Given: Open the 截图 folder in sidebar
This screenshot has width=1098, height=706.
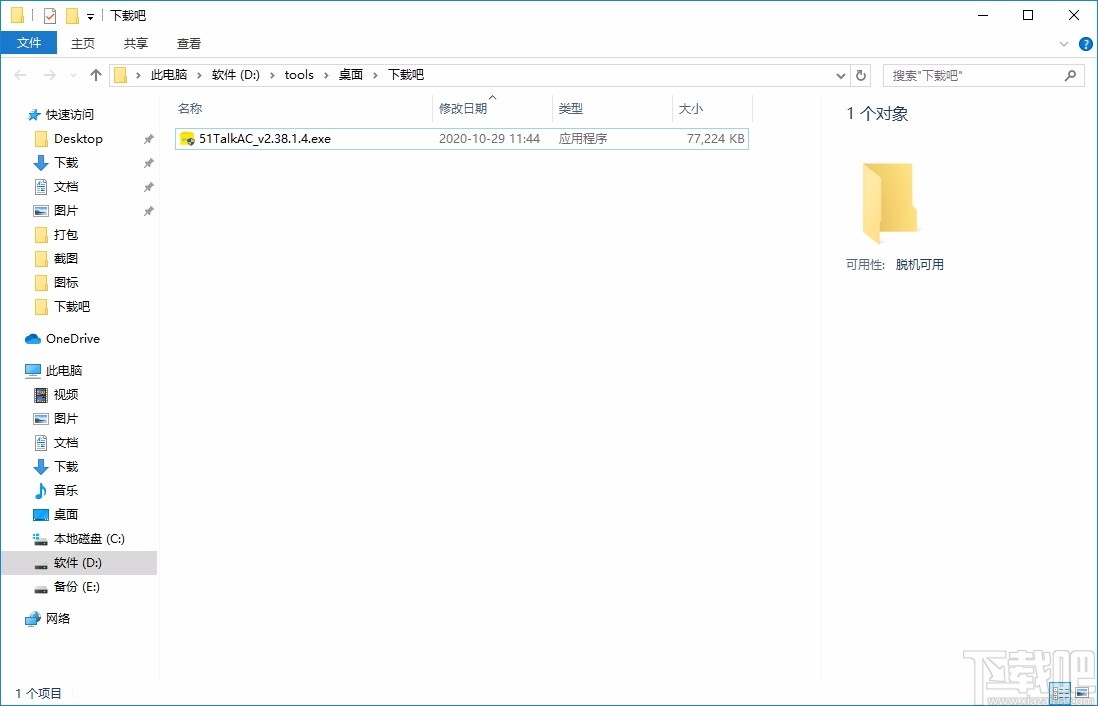Looking at the screenshot, I should (66, 258).
